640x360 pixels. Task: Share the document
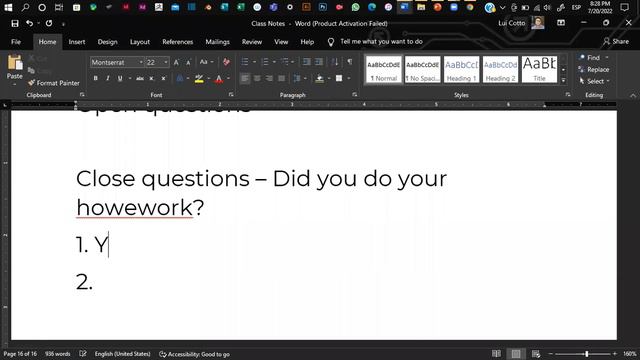[616, 41]
